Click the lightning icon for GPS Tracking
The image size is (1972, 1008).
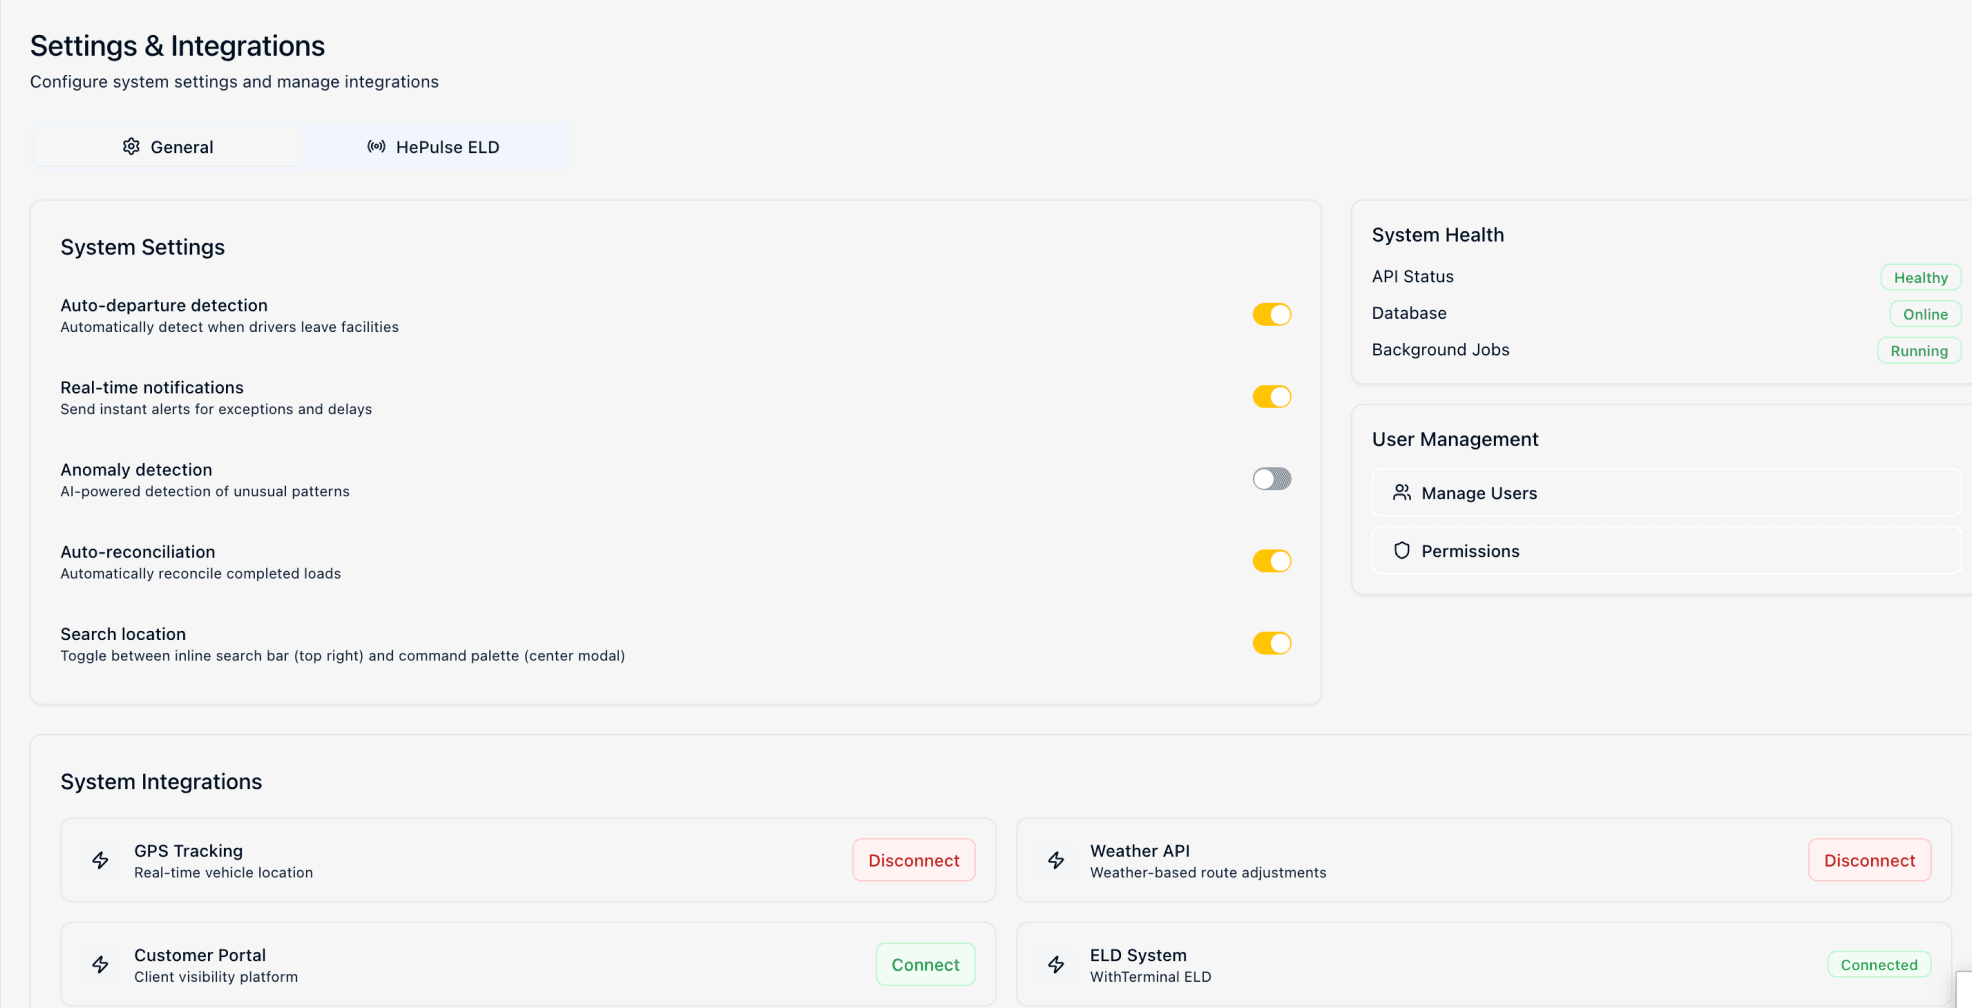101,860
